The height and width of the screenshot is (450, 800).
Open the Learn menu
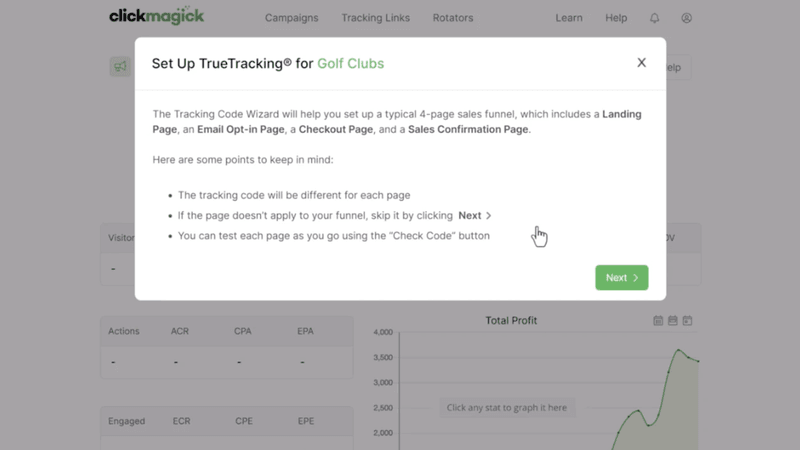(569, 18)
